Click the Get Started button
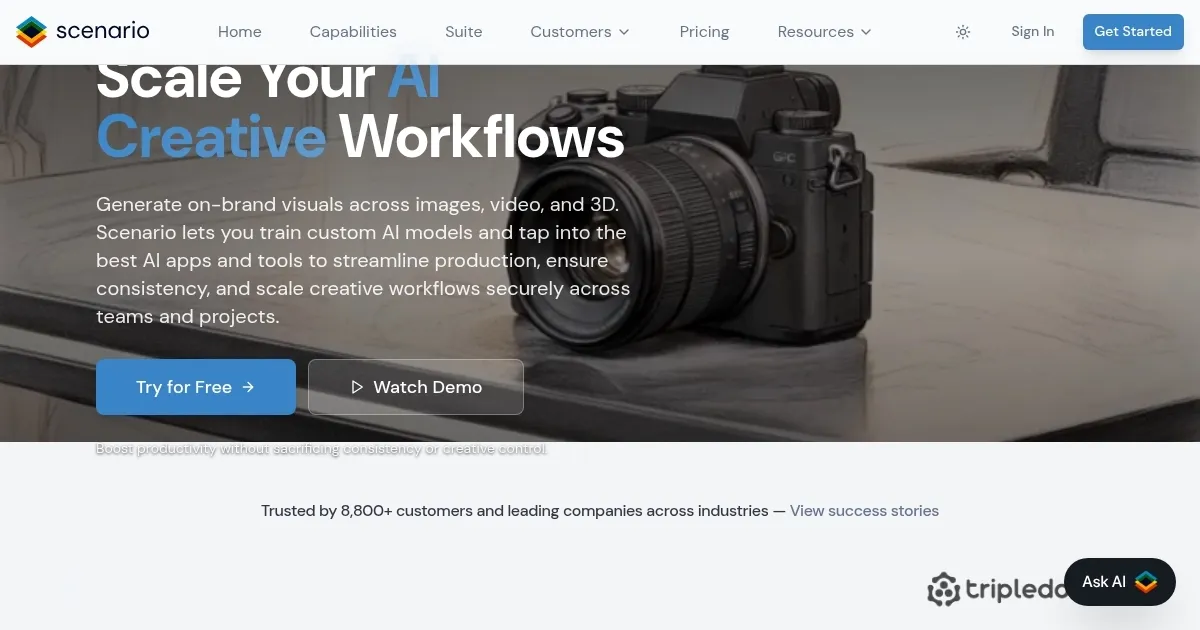Image resolution: width=1200 pixels, height=630 pixels. pos(1133,32)
